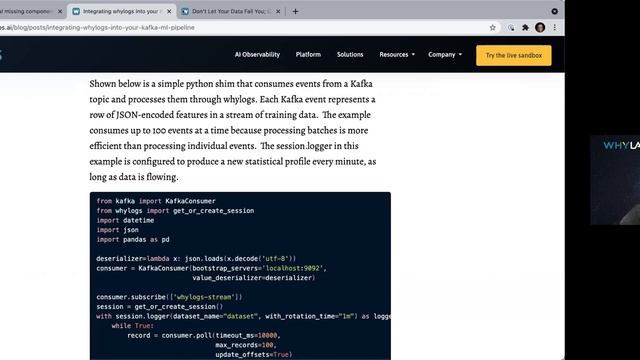
Task: Close the 'Don't Let Your Data Fail You' tab
Action: pyautogui.click(x=278, y=11)
